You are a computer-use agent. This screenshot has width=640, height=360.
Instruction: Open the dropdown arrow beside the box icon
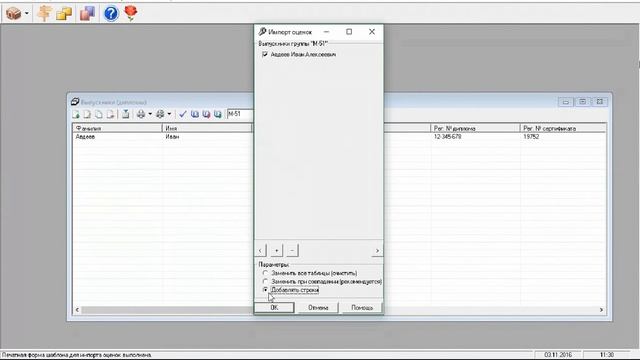(x=27, y=13)
